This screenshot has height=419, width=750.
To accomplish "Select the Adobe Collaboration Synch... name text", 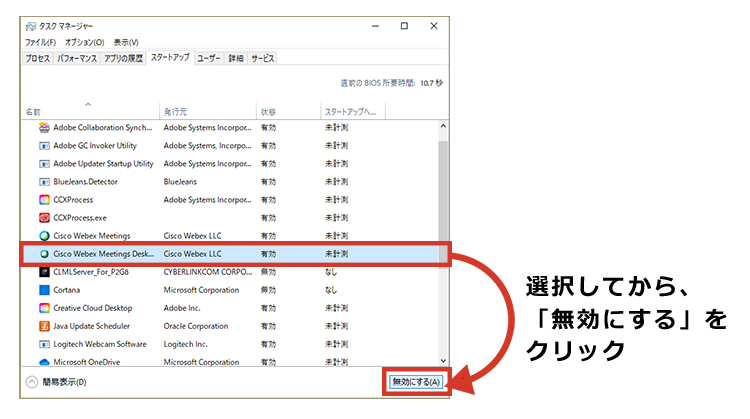I will 103,128.
